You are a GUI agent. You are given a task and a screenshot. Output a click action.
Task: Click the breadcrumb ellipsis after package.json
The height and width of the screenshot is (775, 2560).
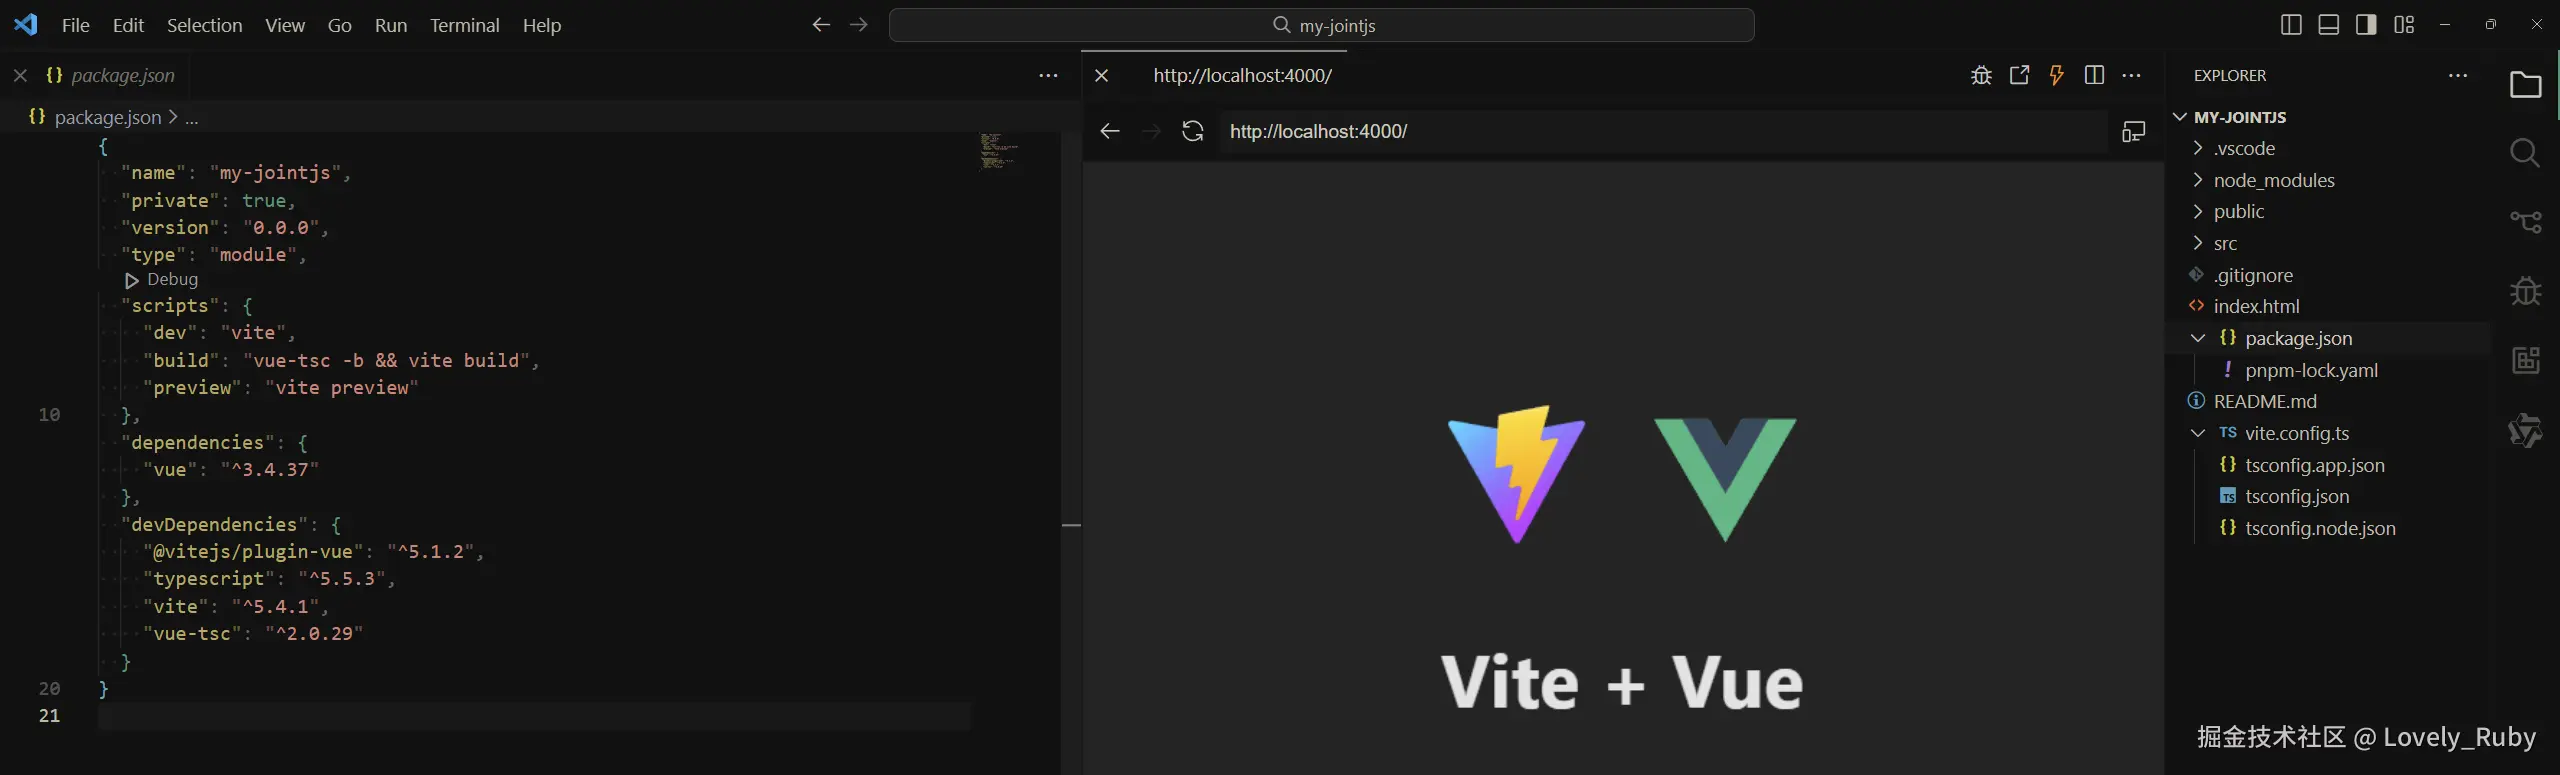[x=192, y=118]
